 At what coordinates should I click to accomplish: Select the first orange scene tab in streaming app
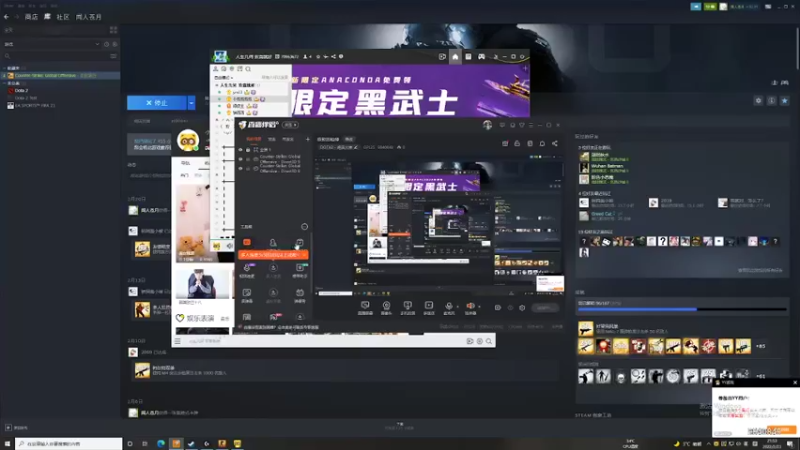coord(254,139)
